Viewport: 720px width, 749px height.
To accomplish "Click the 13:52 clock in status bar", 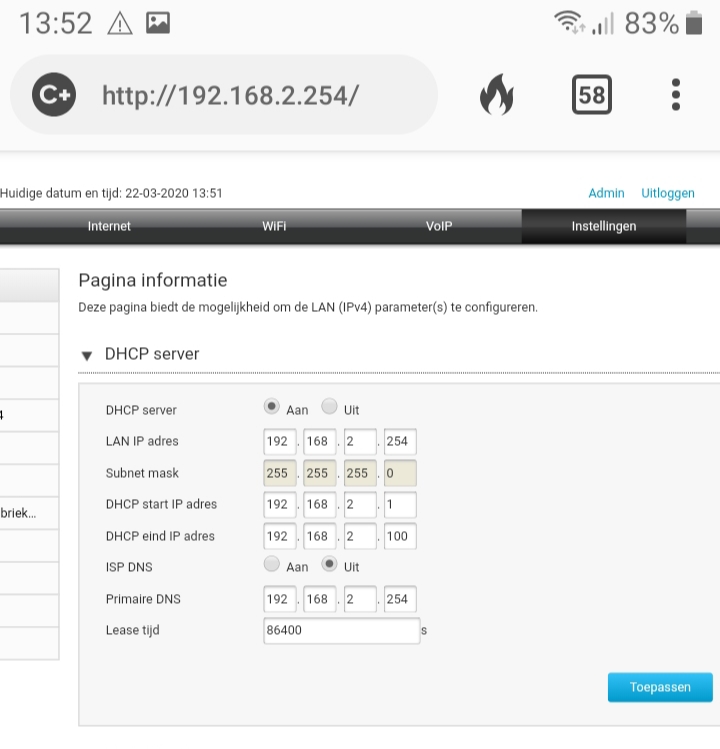I will pos(55,23).
